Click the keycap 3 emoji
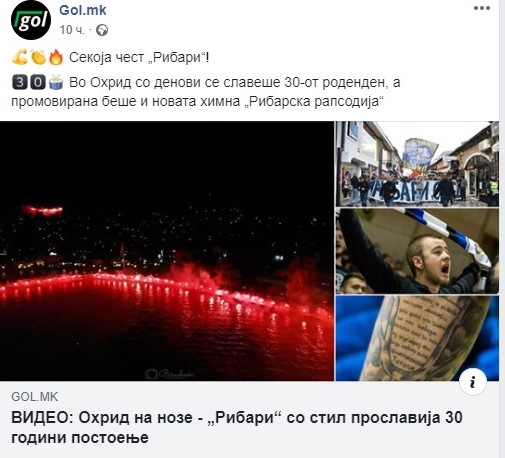The width and height of the screenshot is (505, 458). 20,82
